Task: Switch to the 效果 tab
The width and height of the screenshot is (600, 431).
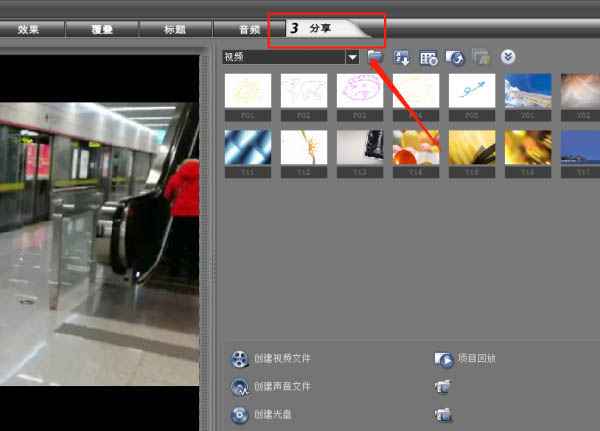Action: (28, 29)
